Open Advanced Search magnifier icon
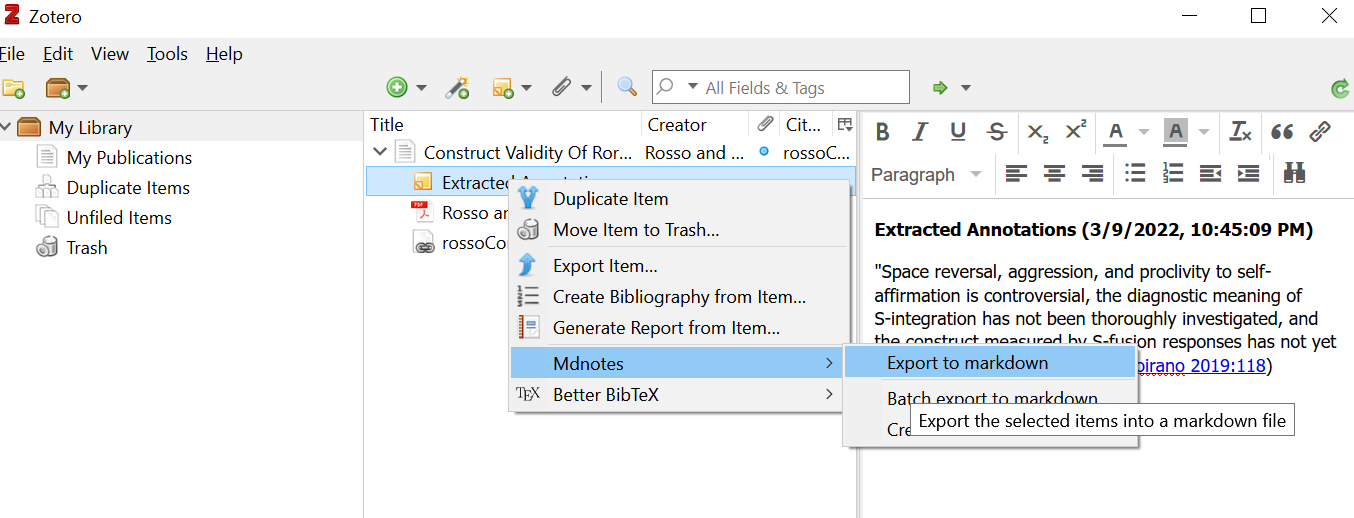Screen dimensions: 1354x518 [x=627, y=87]
